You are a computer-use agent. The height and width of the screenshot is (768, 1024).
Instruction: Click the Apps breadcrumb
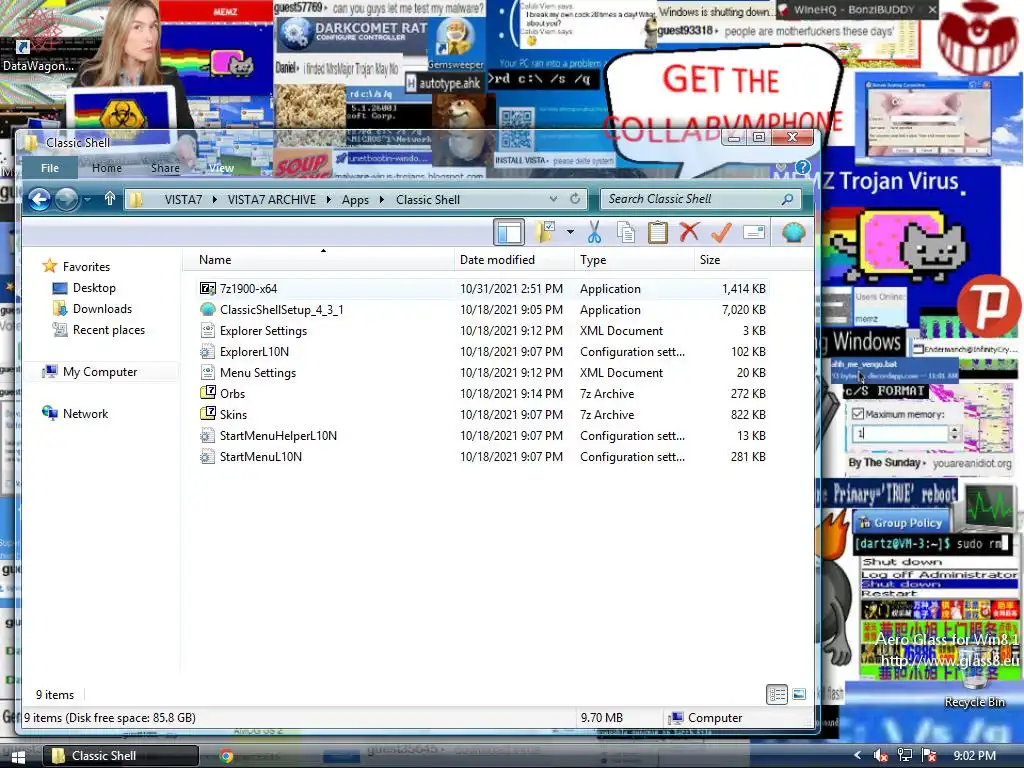(x=355, y=199)
